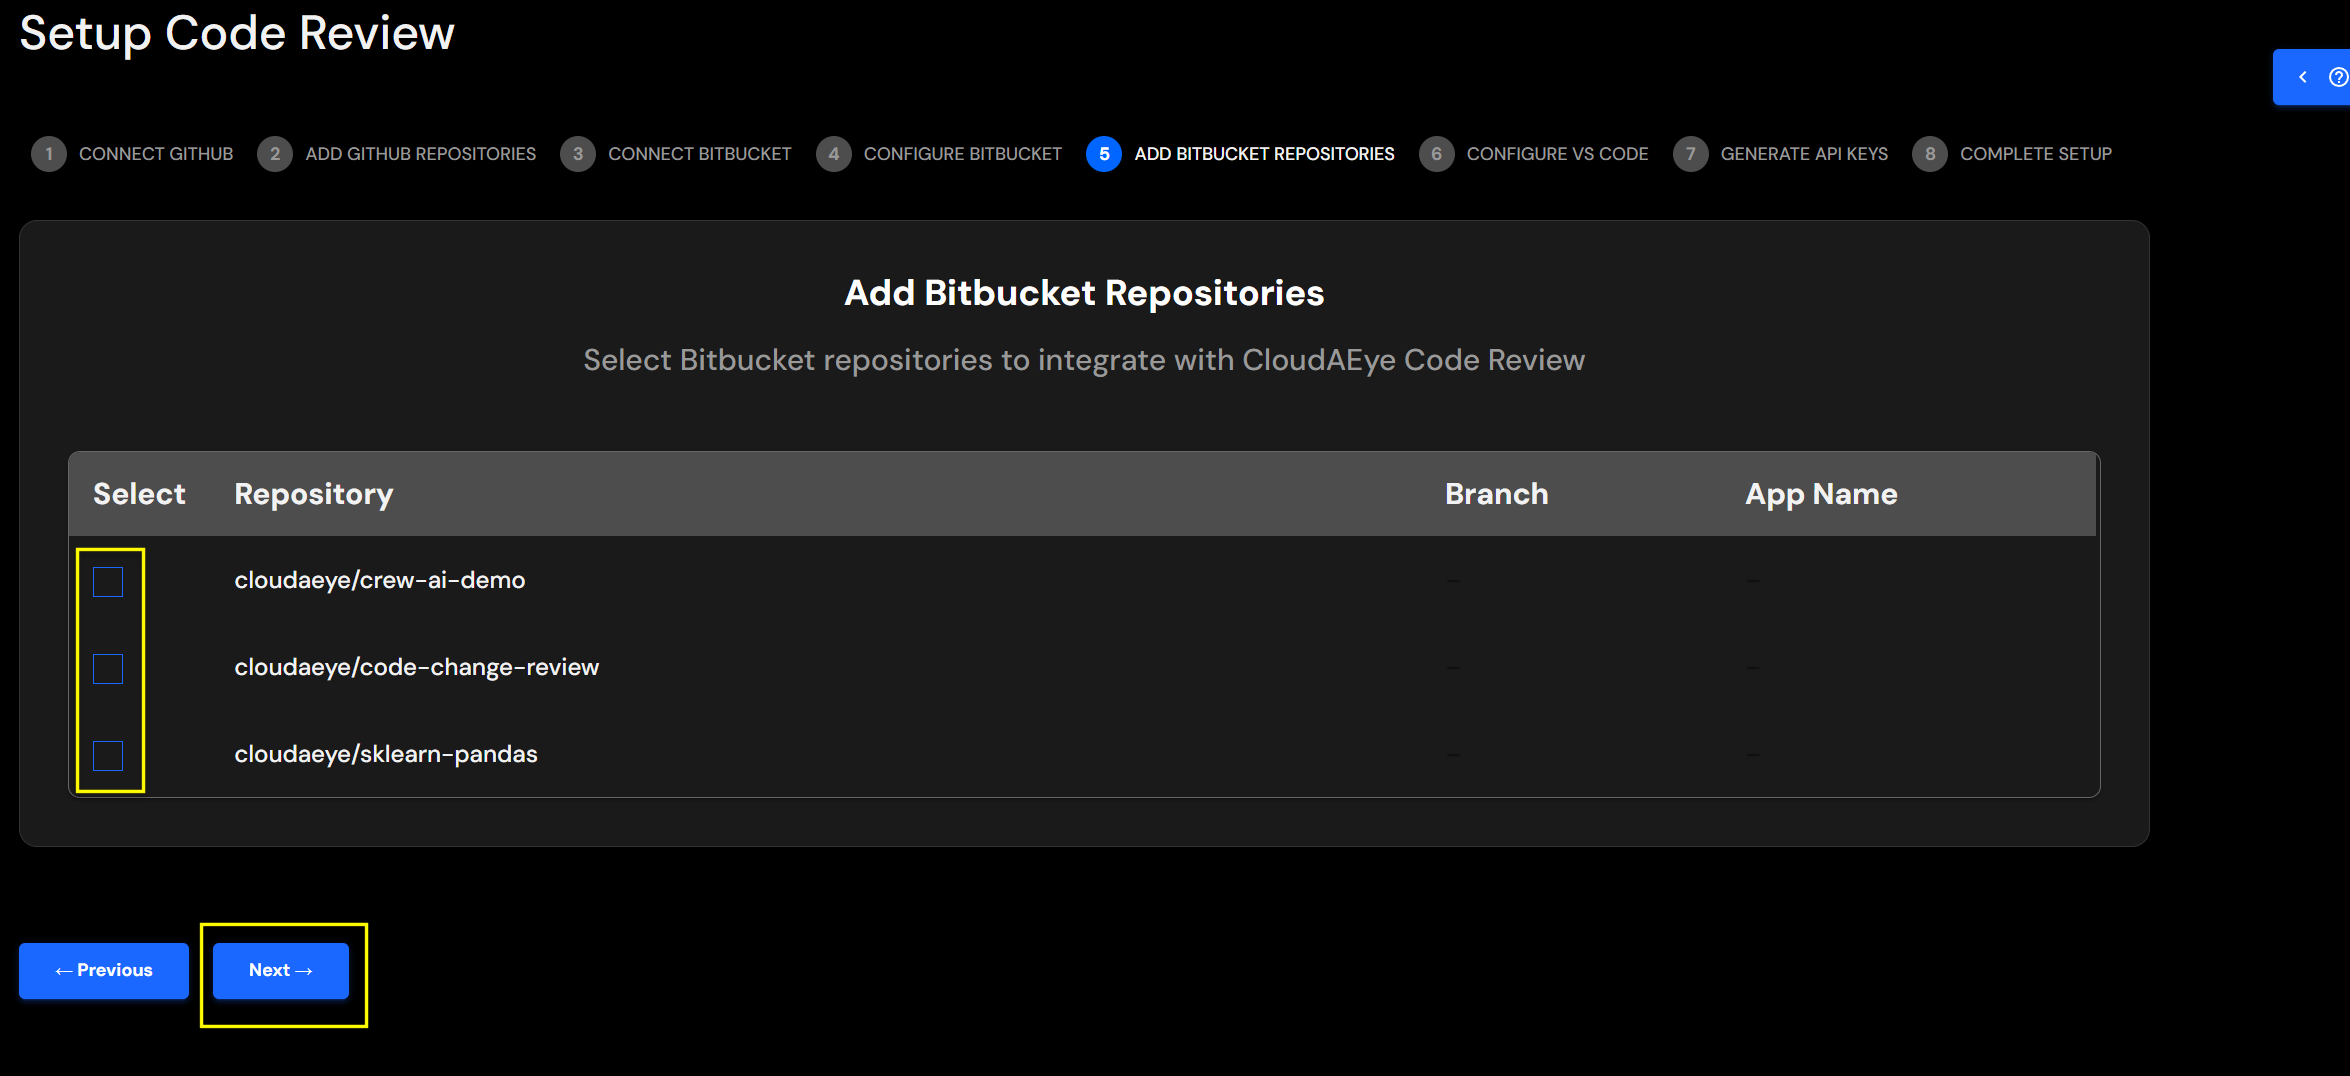The image size is (2350, 1076).
Task: Enable the cloudaeye/sklearn-pandas checkbox
Action: 107,757
